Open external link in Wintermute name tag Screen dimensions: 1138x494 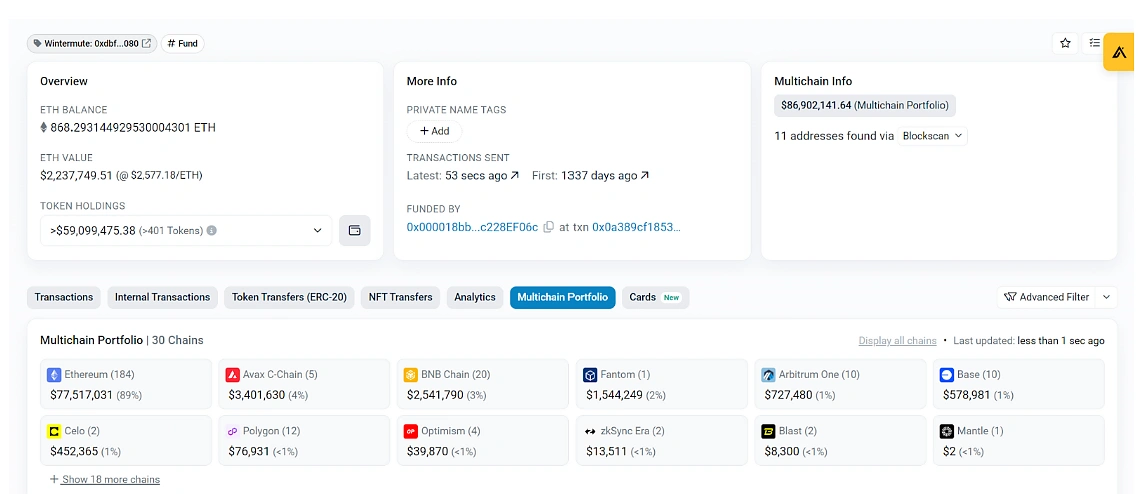146,44
